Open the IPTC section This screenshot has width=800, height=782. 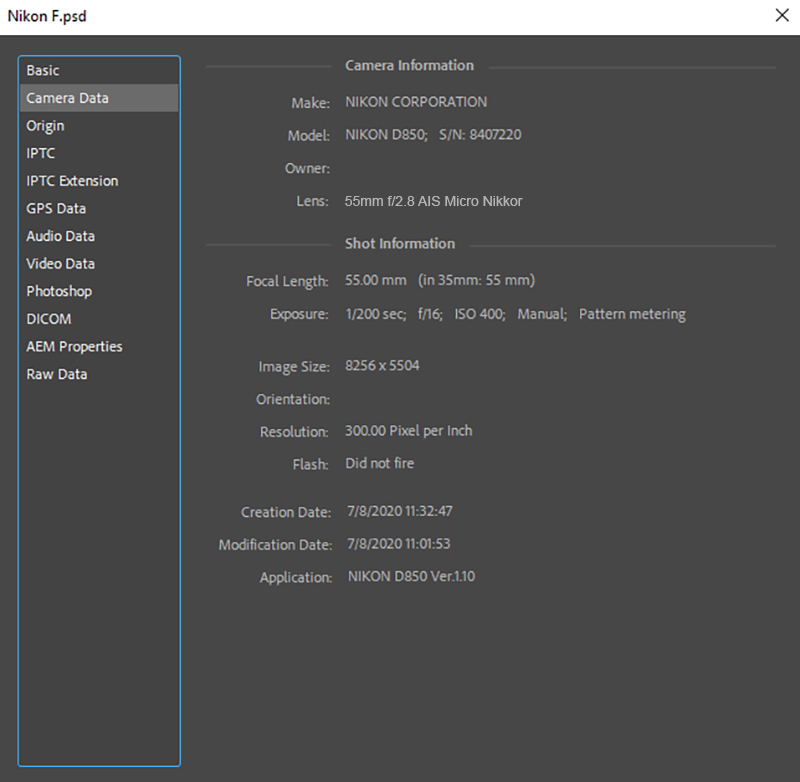pyautogui.click(x=41, y=153)
